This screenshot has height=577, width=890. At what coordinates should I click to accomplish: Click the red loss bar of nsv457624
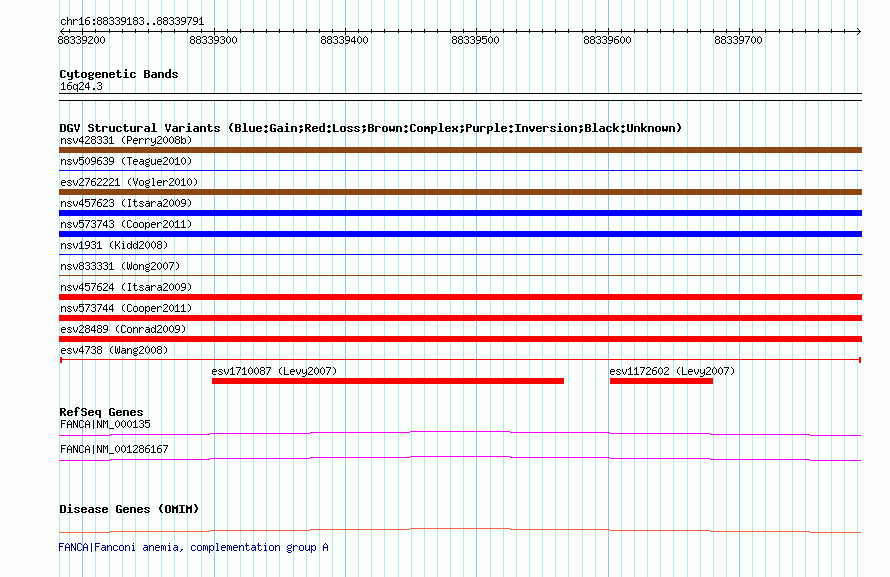tap(460, 297)
